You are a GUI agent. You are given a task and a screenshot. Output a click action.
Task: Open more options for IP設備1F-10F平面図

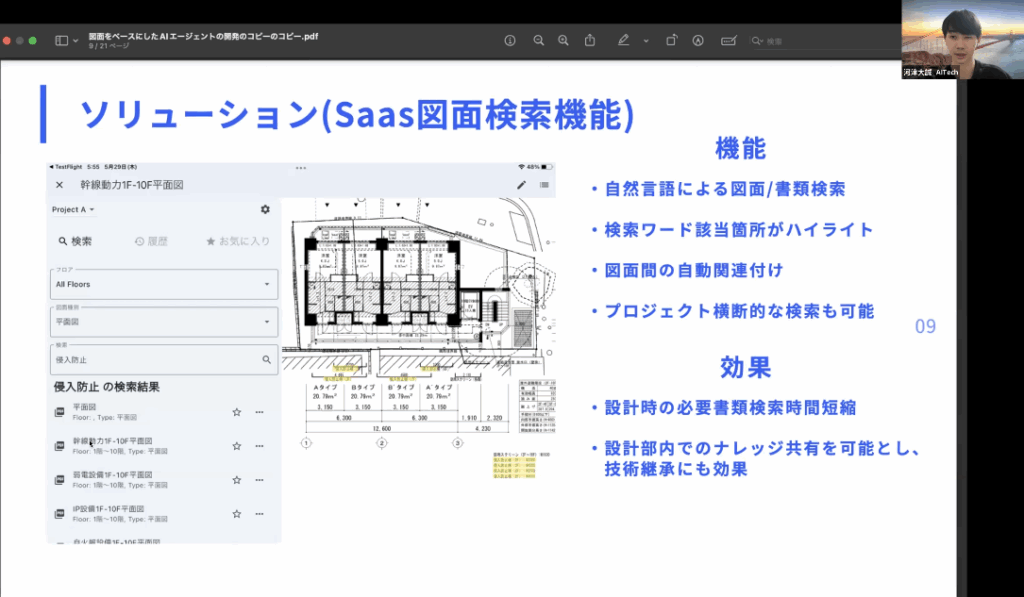pyautogui.click(x=259, y=514)
